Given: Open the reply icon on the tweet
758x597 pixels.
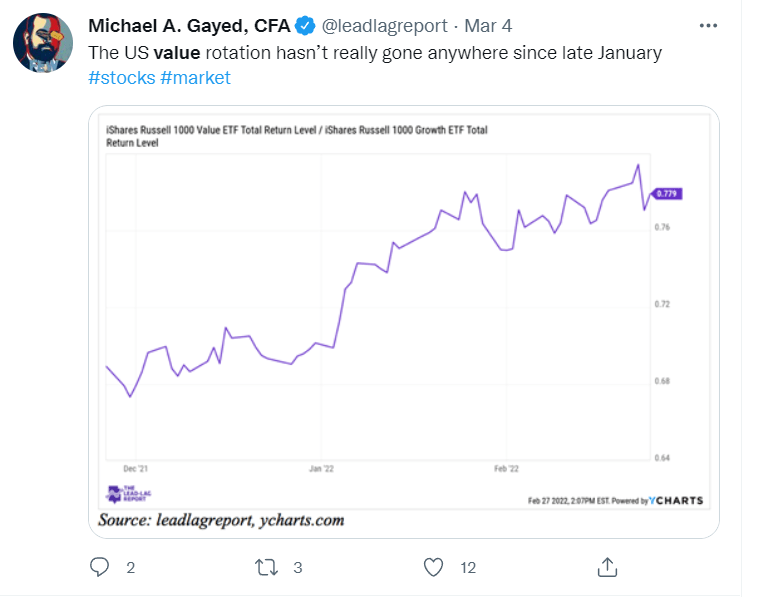Looking at the screenshot, I should pos(100,567).
